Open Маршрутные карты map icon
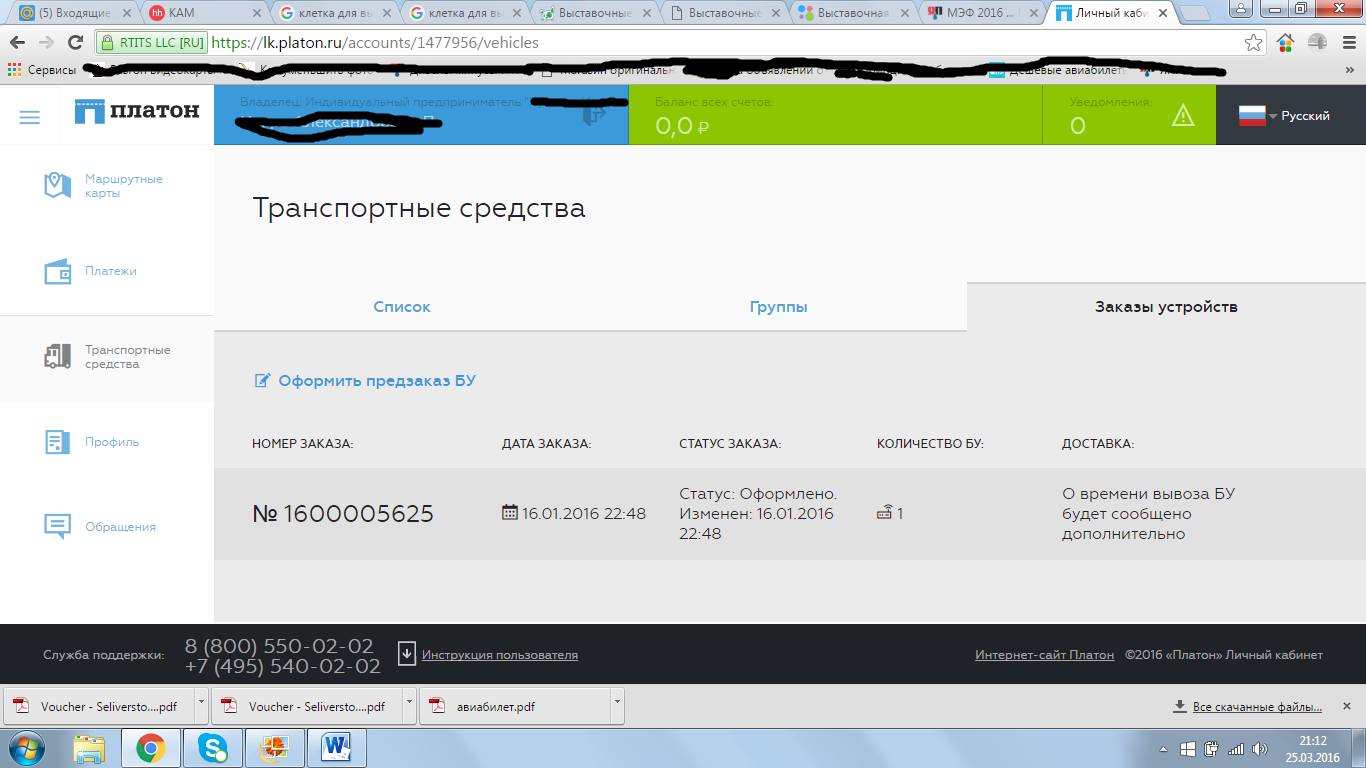The width and height of the screenshot is (1366, 768). click(x=57, y=185)
